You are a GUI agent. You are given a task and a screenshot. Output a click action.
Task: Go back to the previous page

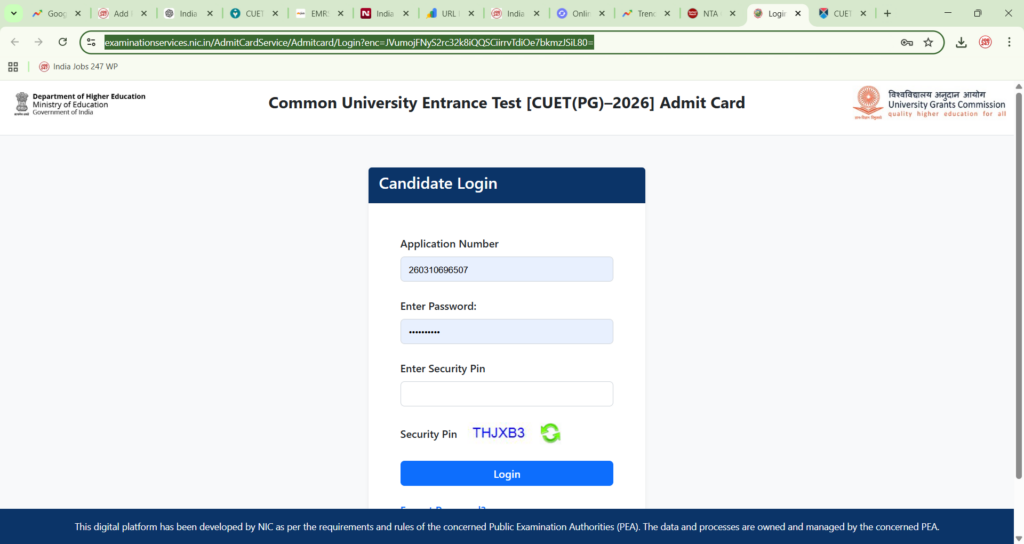(x=14, y=42)
